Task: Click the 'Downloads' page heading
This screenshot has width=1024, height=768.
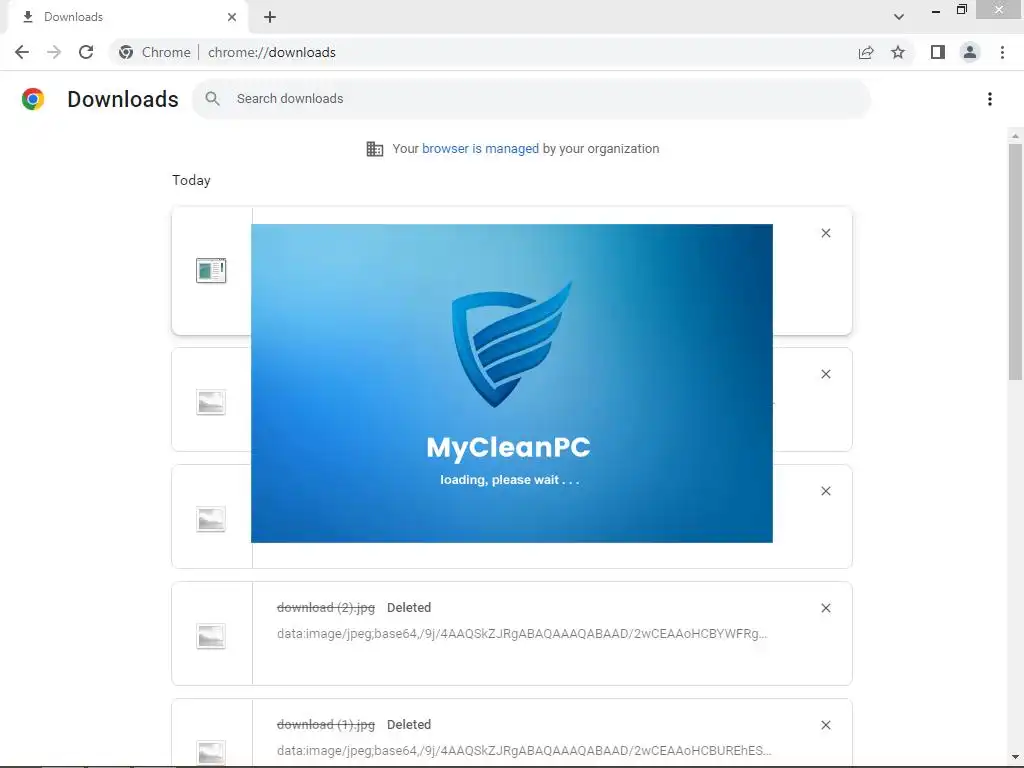Action: (123, 99)
